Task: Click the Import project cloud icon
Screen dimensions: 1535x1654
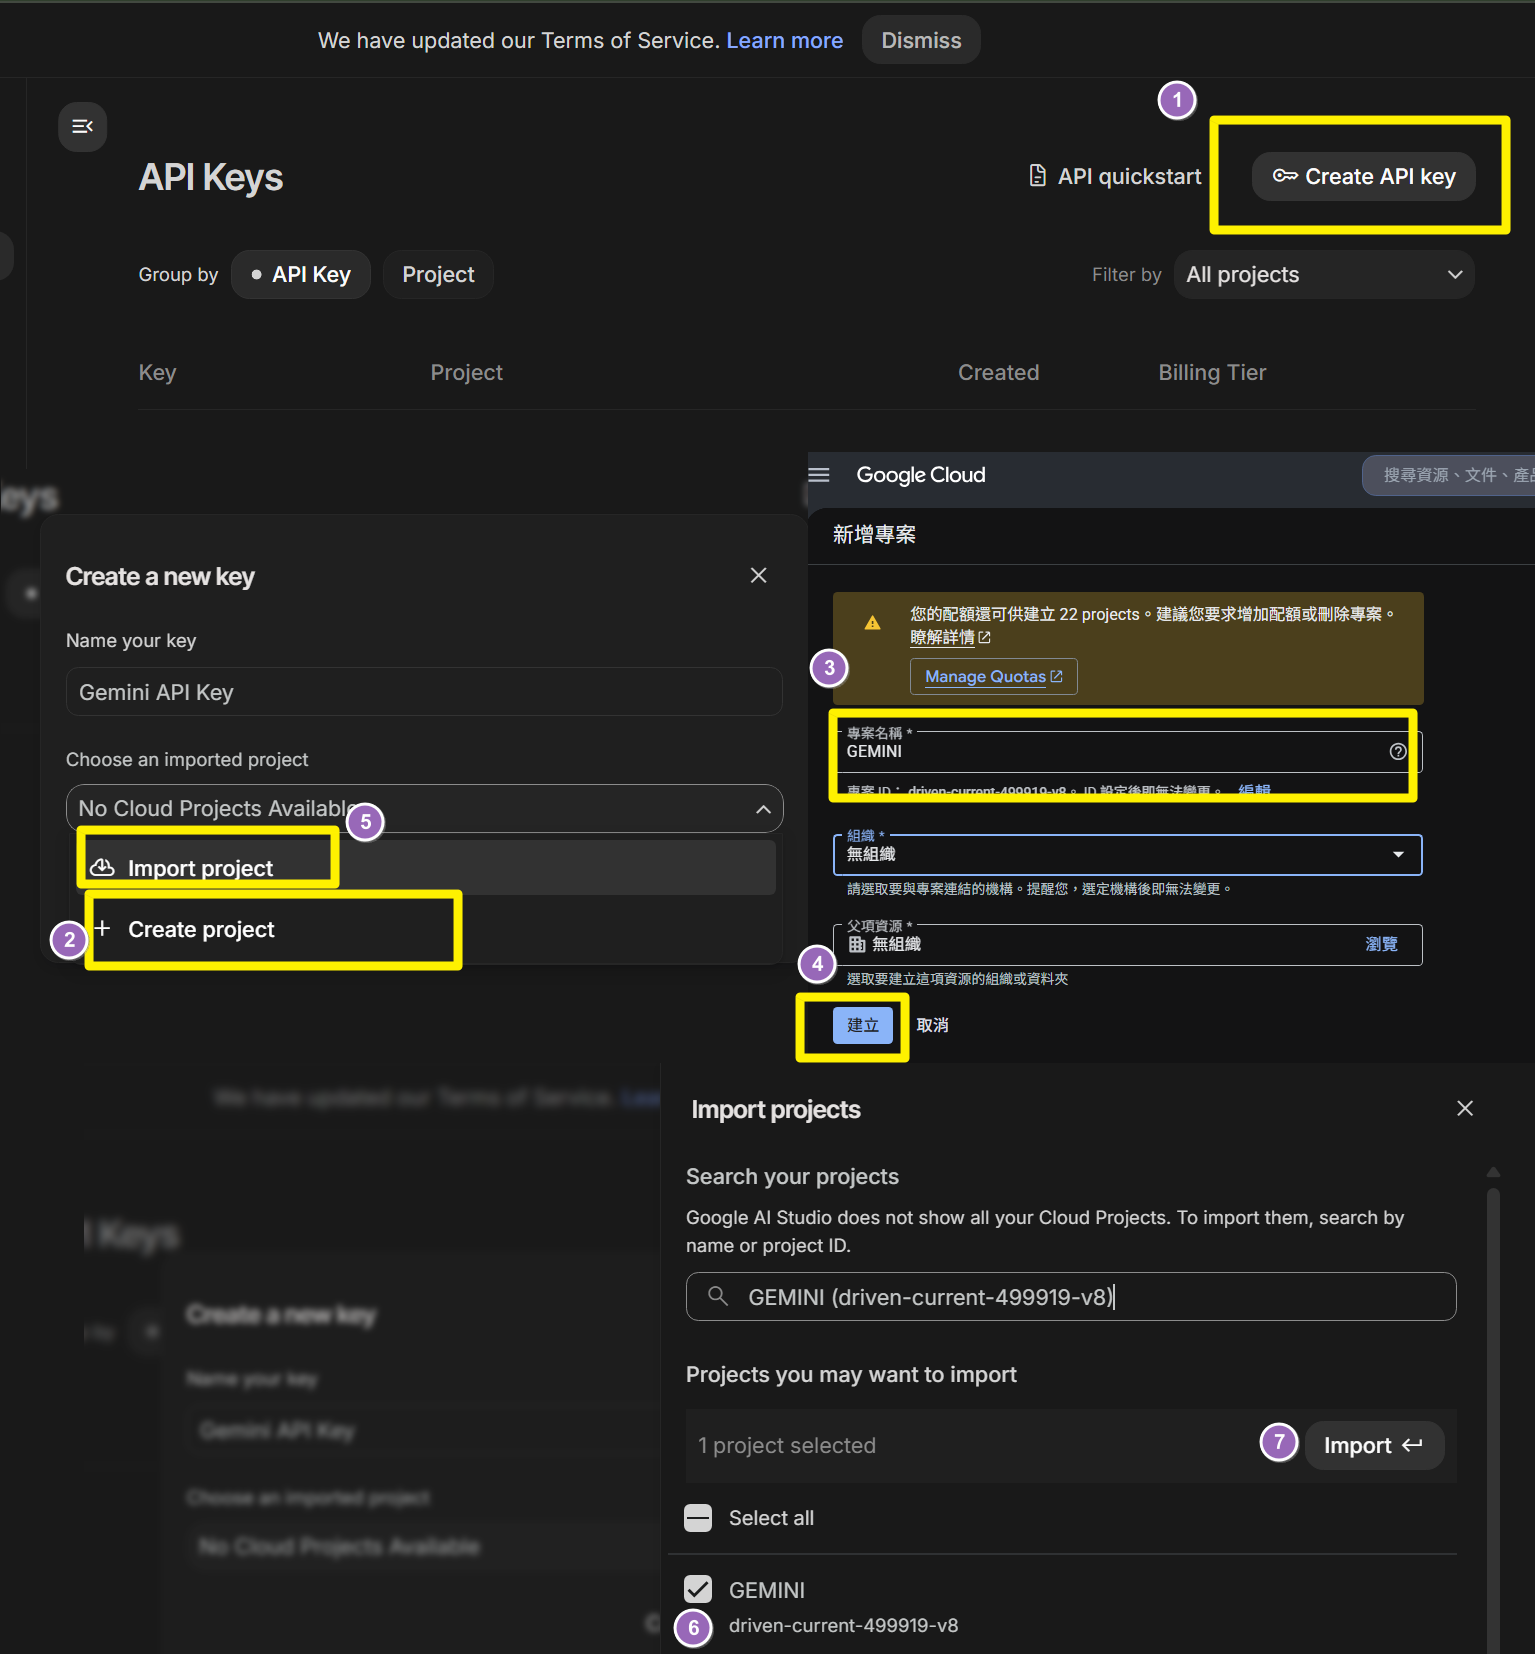Action: (x=102, y=867)
